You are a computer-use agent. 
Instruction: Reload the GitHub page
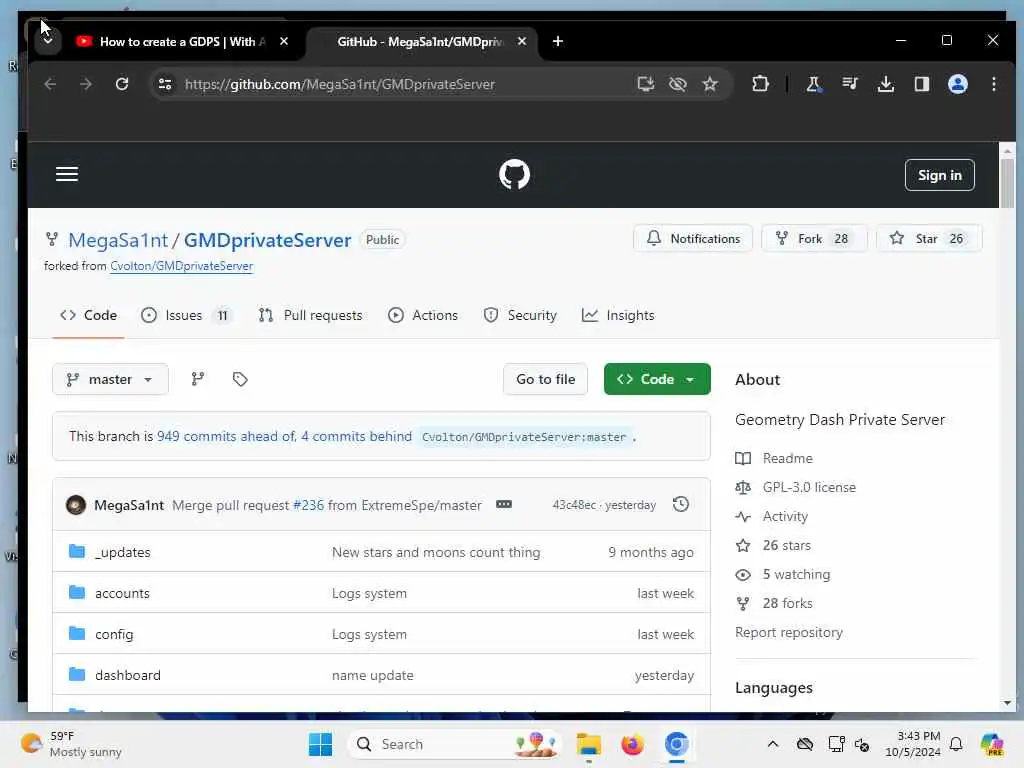click(121, 84)
